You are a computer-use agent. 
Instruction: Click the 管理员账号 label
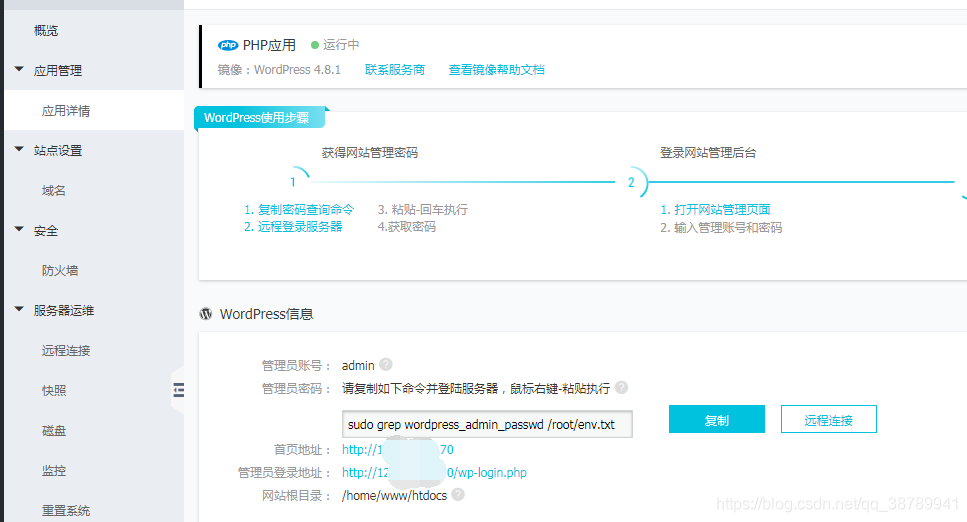[x=296, y=365]
